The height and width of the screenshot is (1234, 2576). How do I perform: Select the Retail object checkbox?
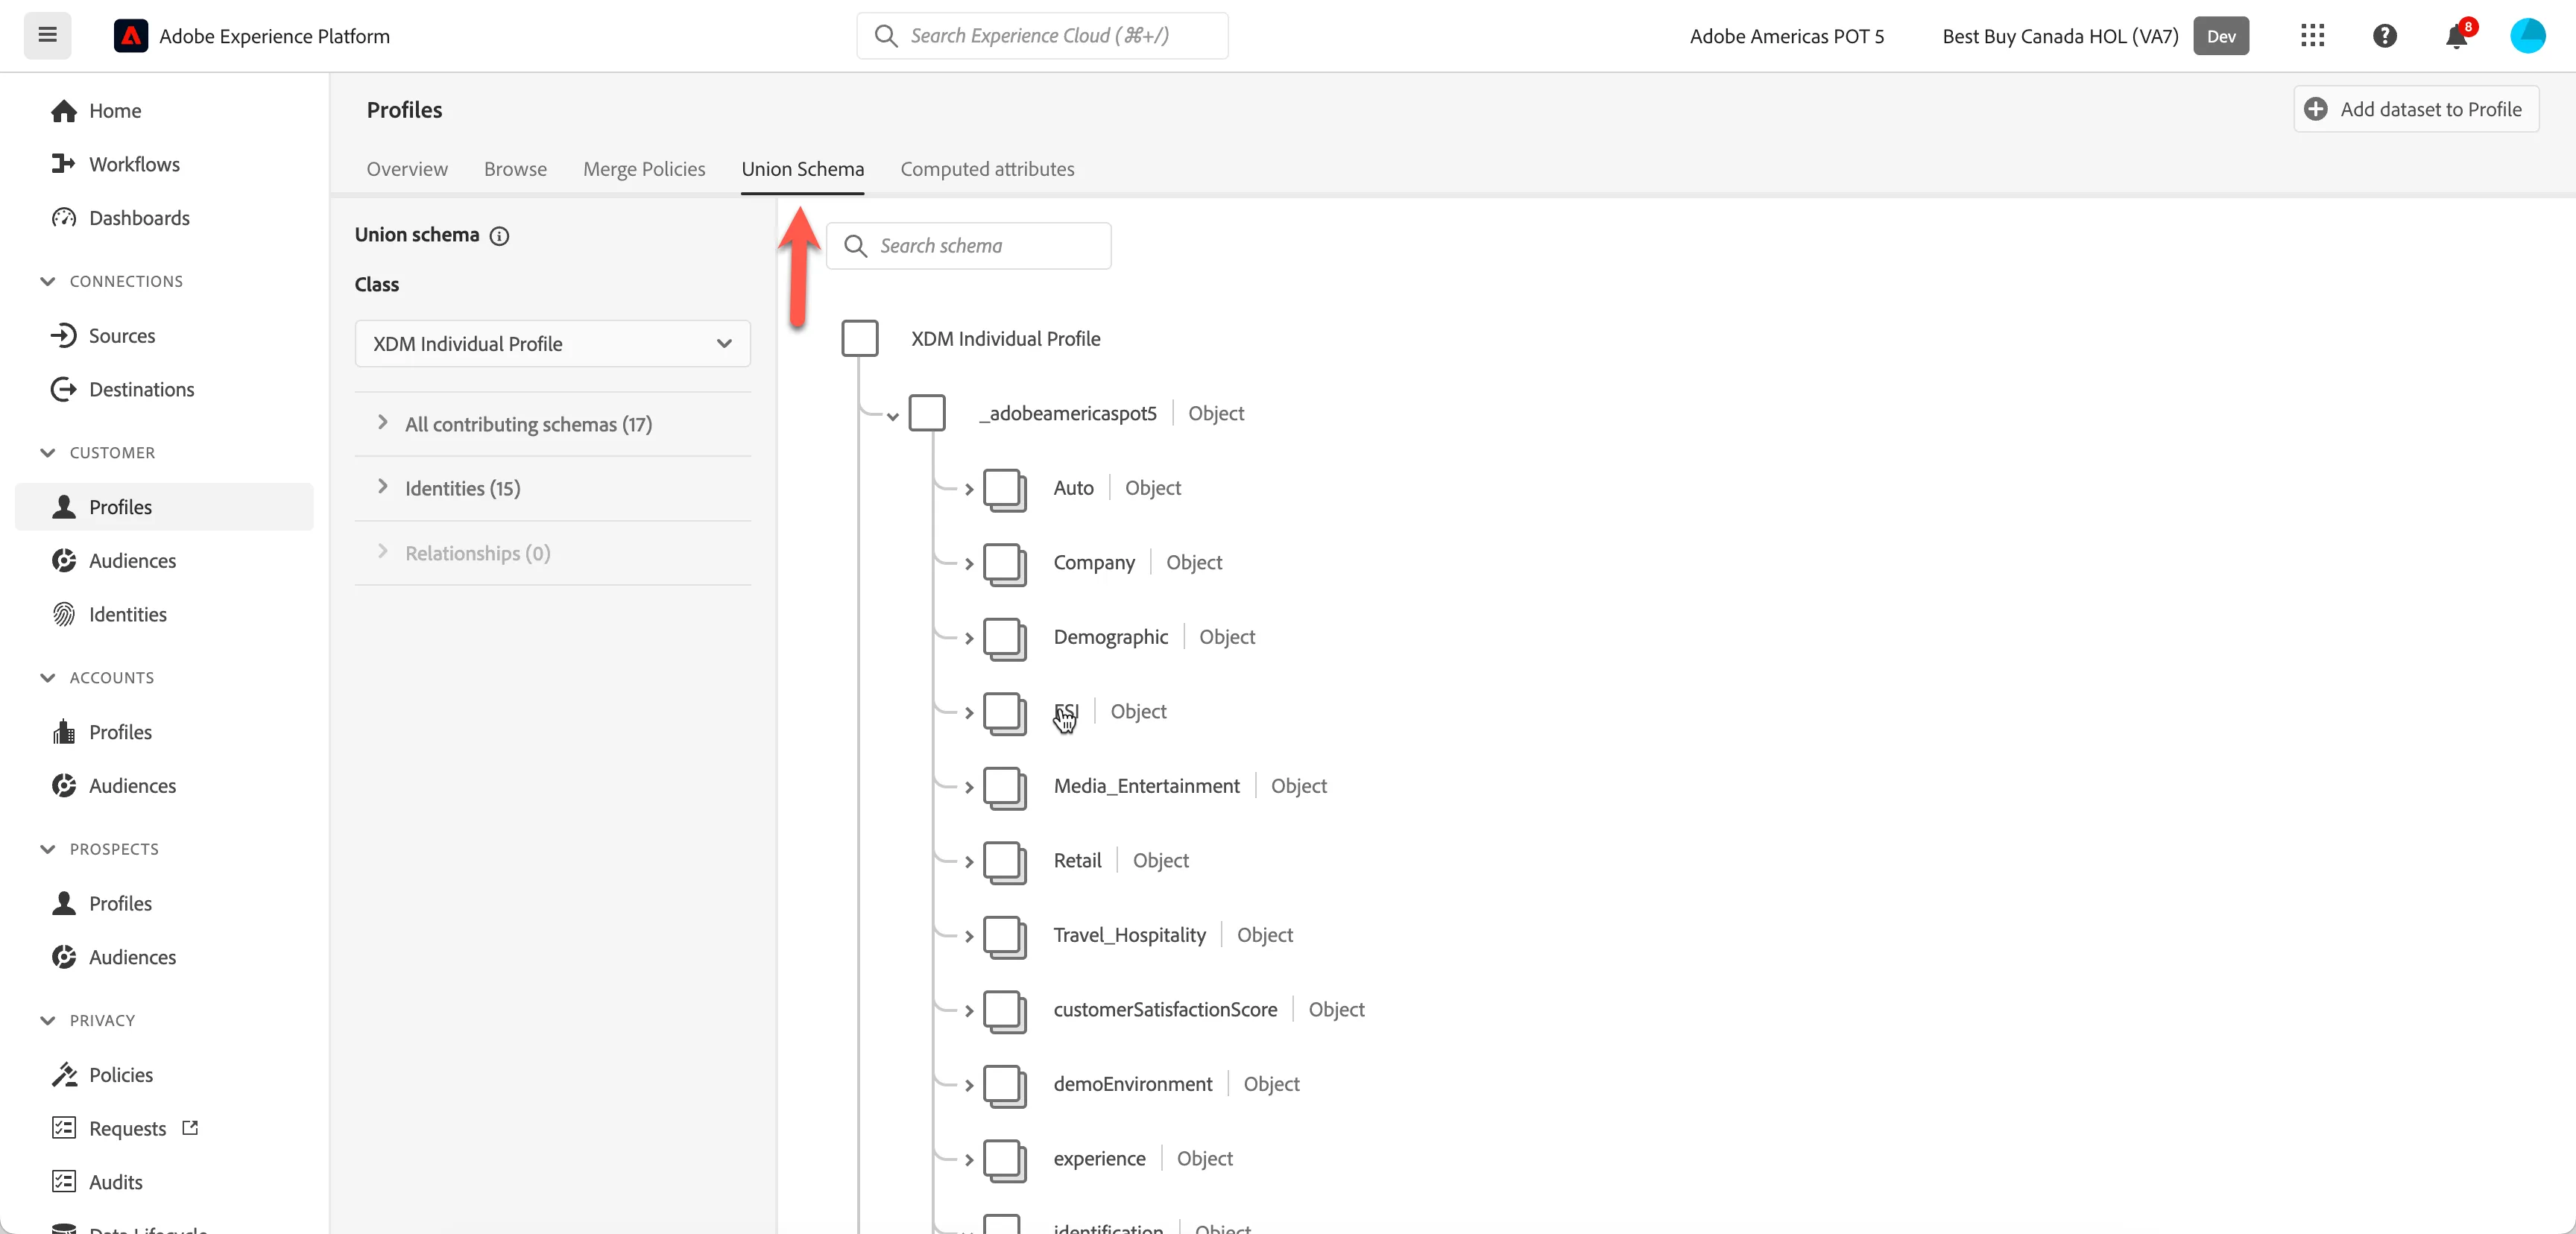[1004, 861]
